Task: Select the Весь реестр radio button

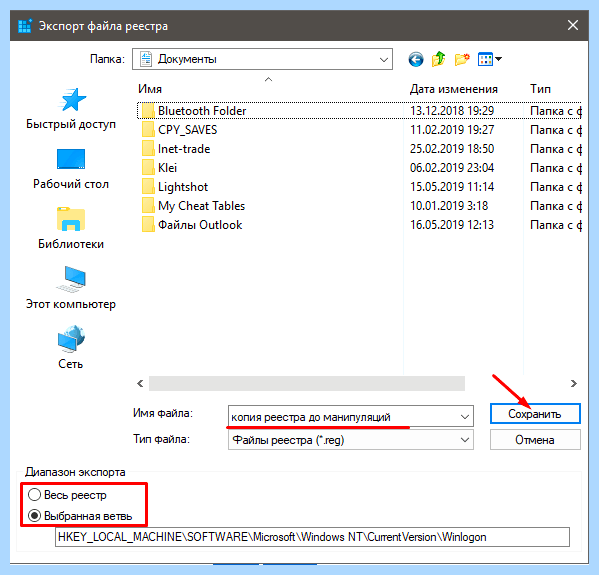Action: [34, 495]
